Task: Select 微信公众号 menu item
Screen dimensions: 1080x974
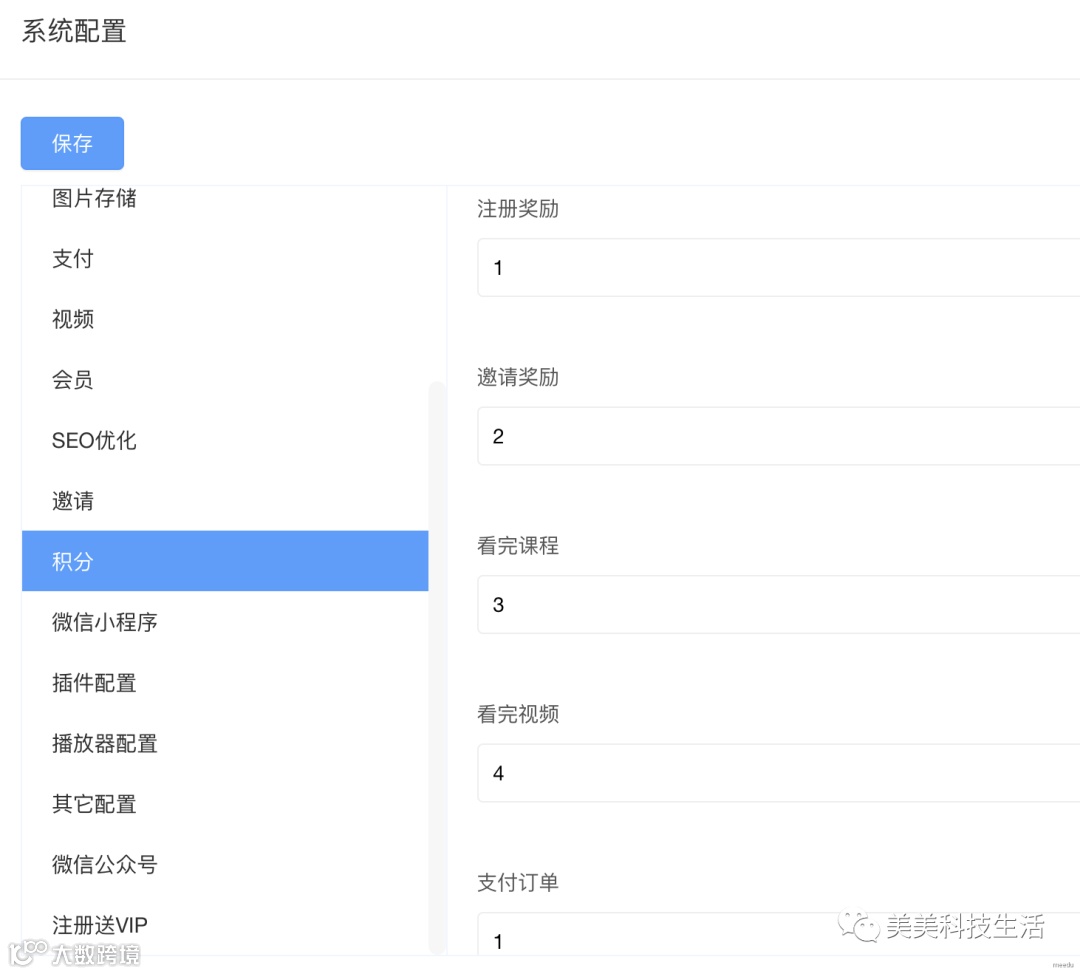Action: 105,865
